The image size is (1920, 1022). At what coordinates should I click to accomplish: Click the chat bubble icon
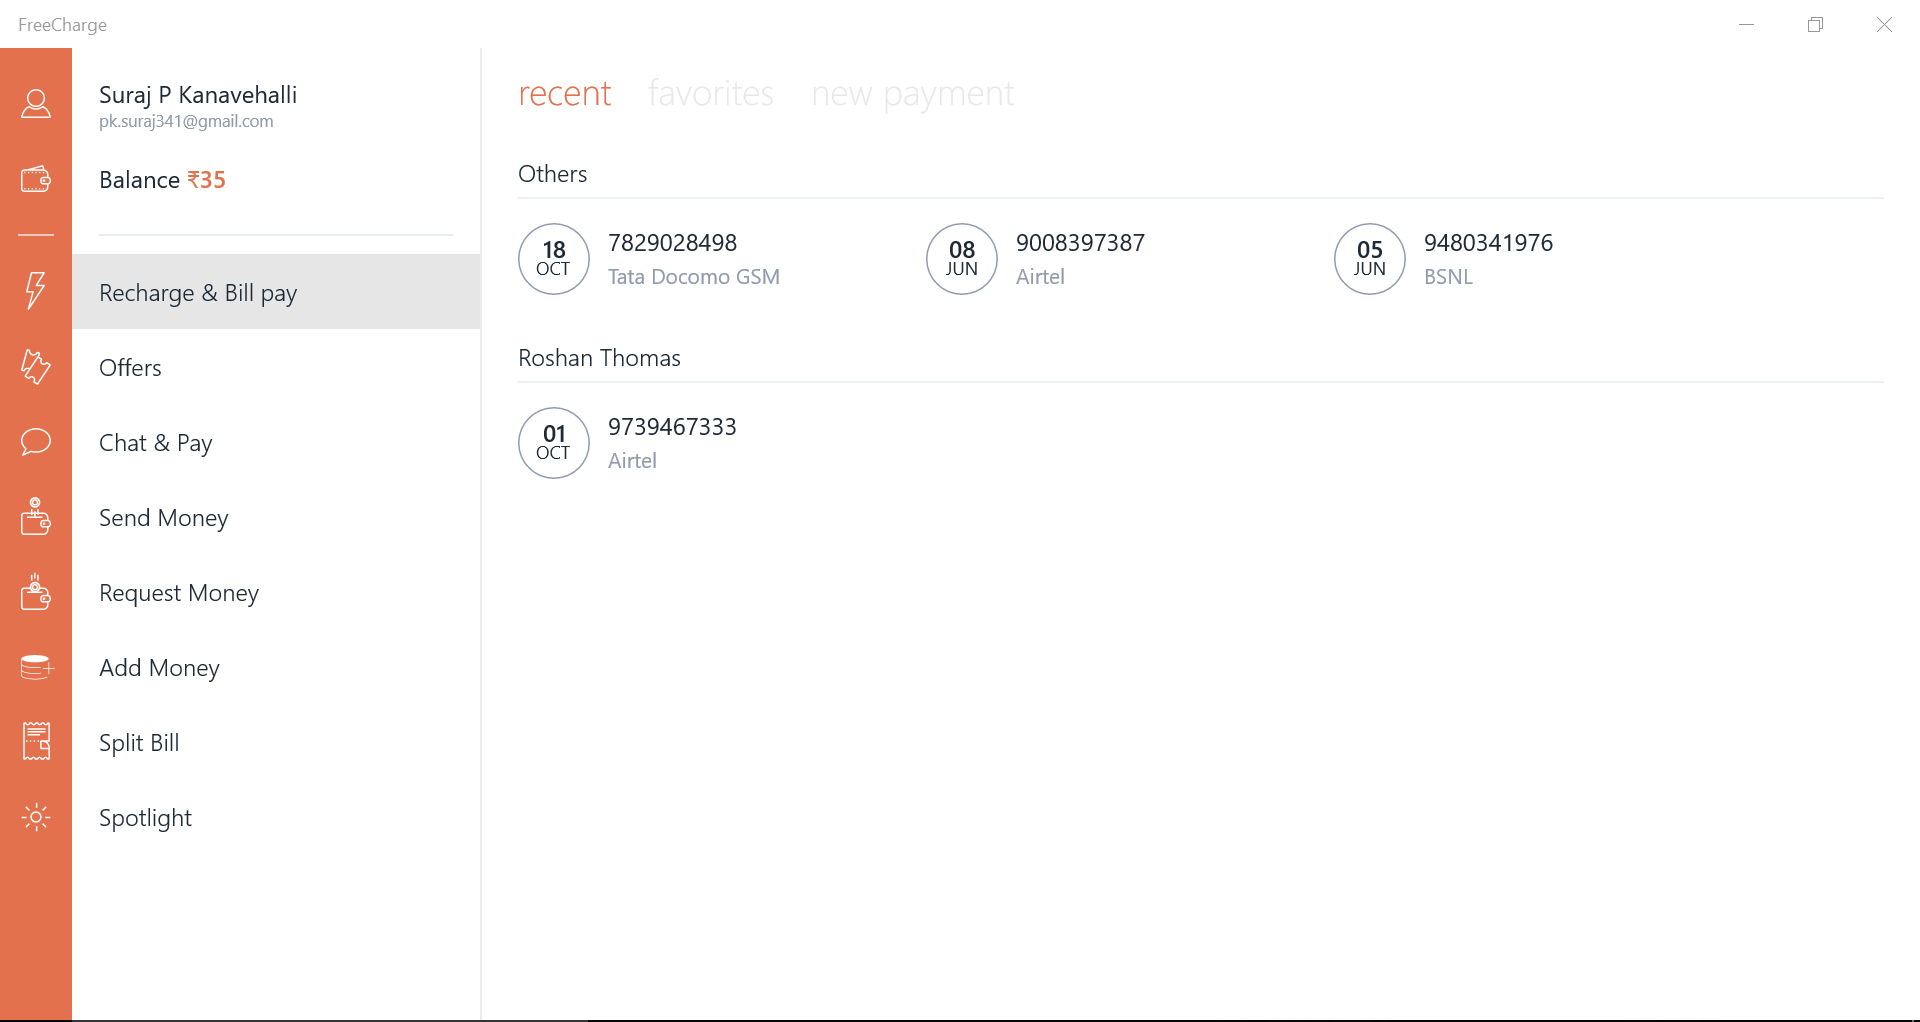click(36, 441)
